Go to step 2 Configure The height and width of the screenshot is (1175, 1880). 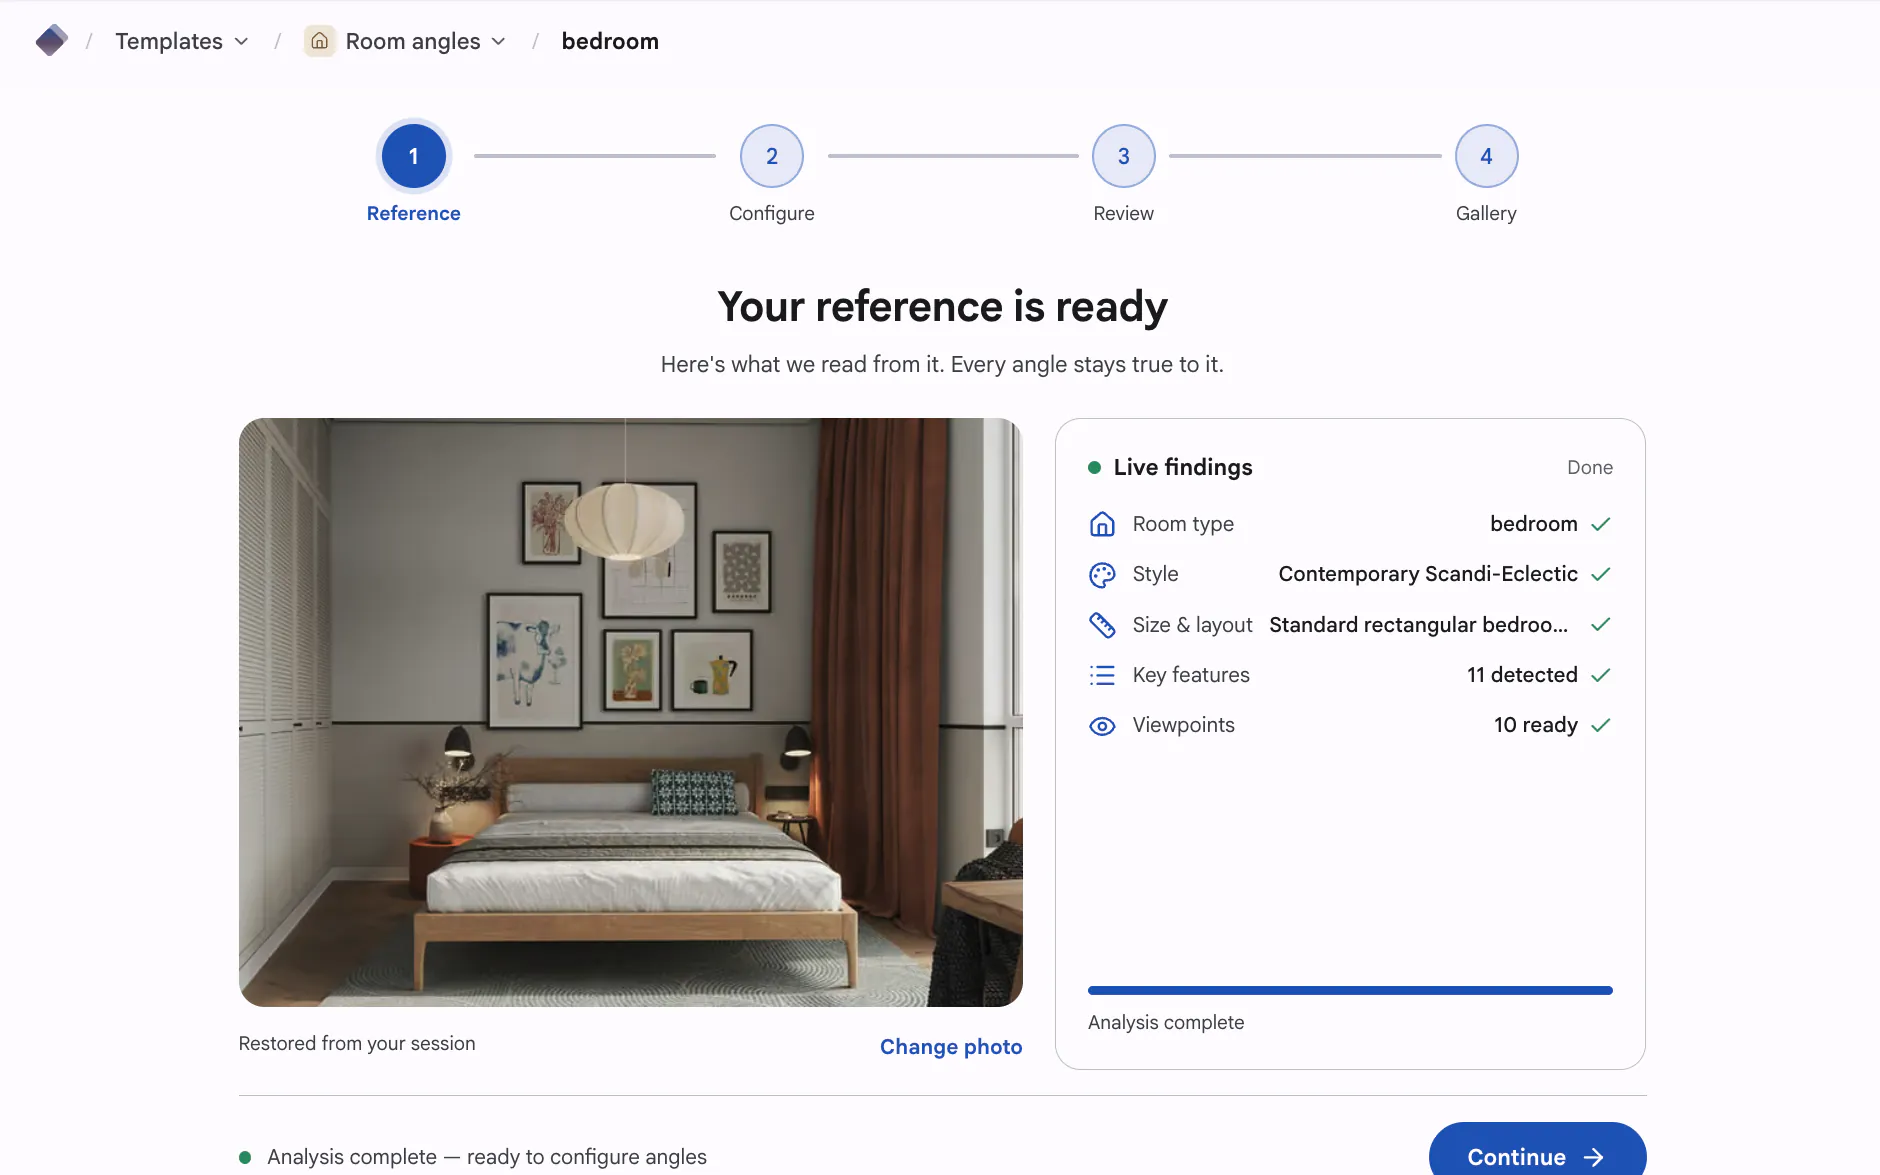(x=772, y=156)
